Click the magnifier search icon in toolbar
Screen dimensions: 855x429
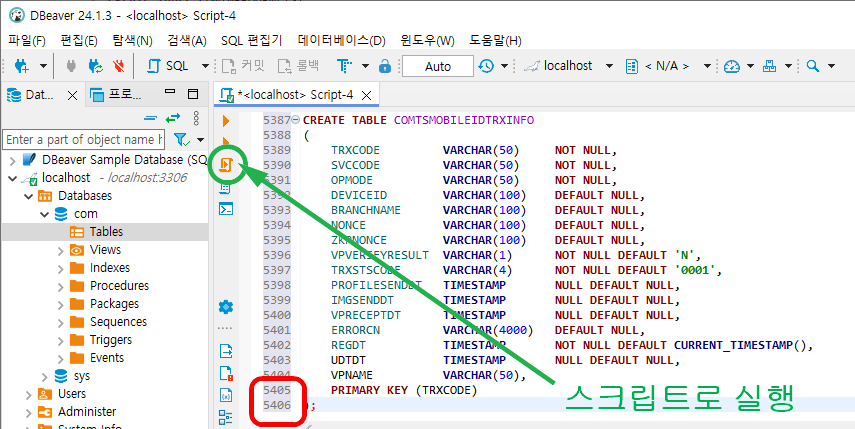(812, 66)
